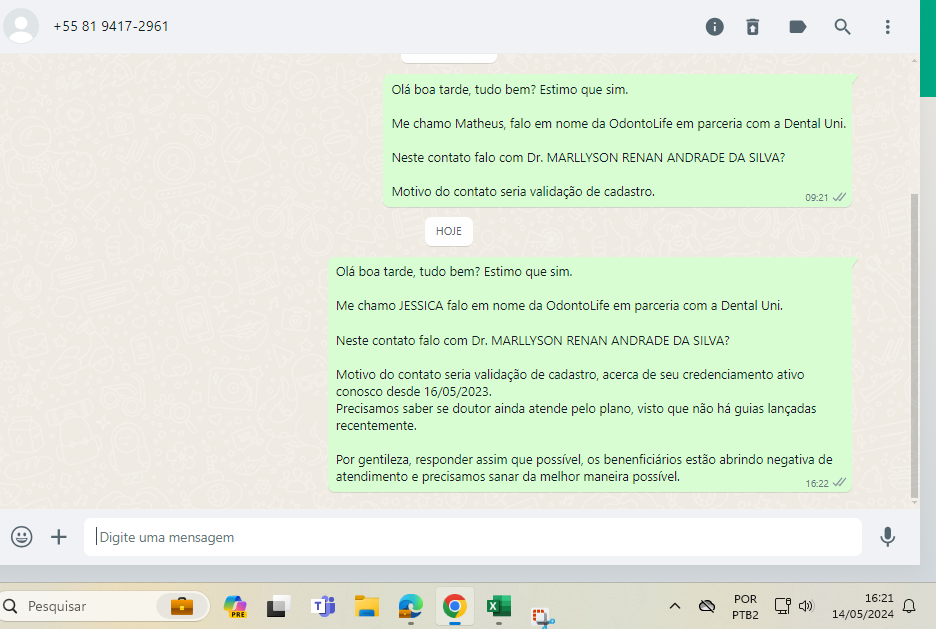The height and width of the screenshot is (629, 936).
Task: Click the network connection tray icon
Action: click(783, 606)
